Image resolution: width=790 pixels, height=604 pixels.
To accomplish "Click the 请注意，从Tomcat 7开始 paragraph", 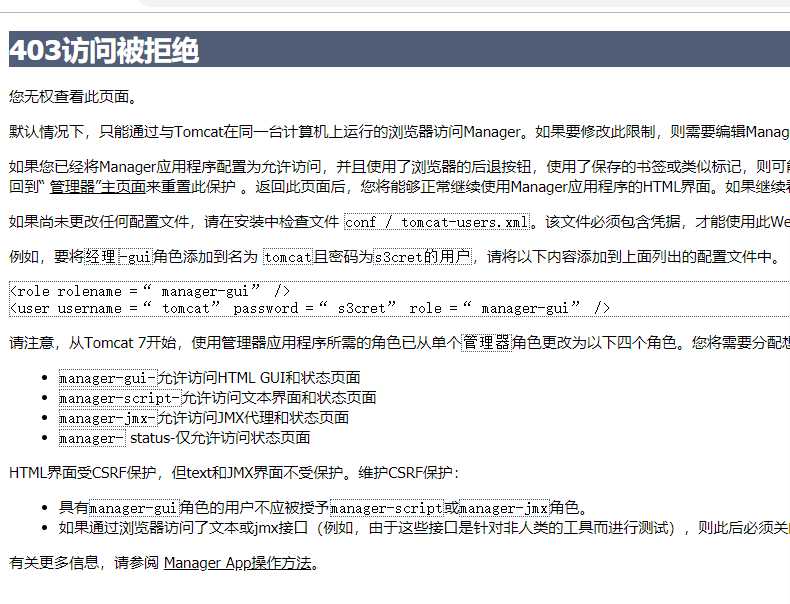I will tap(400, 343).
